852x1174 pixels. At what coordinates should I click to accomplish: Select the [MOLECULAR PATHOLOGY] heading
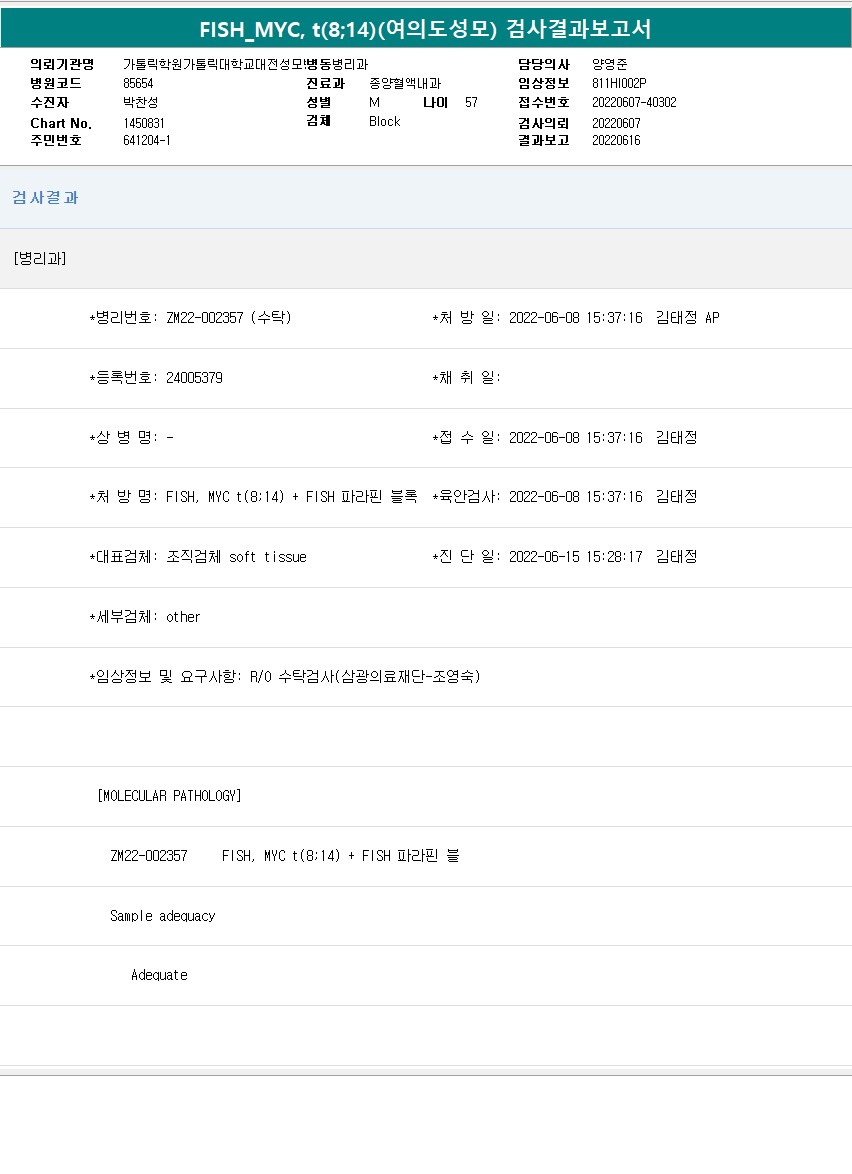[169, 796]
